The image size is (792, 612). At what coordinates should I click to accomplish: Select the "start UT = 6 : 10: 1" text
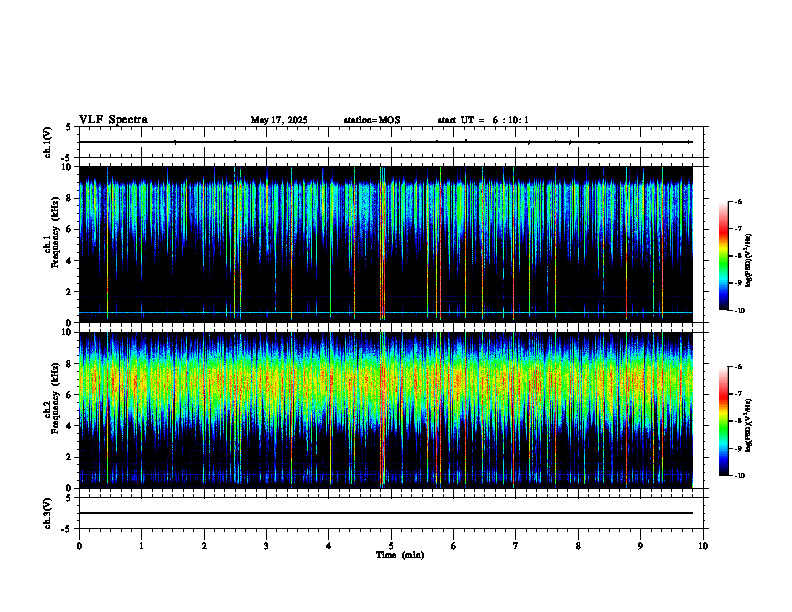pos(483,120)
